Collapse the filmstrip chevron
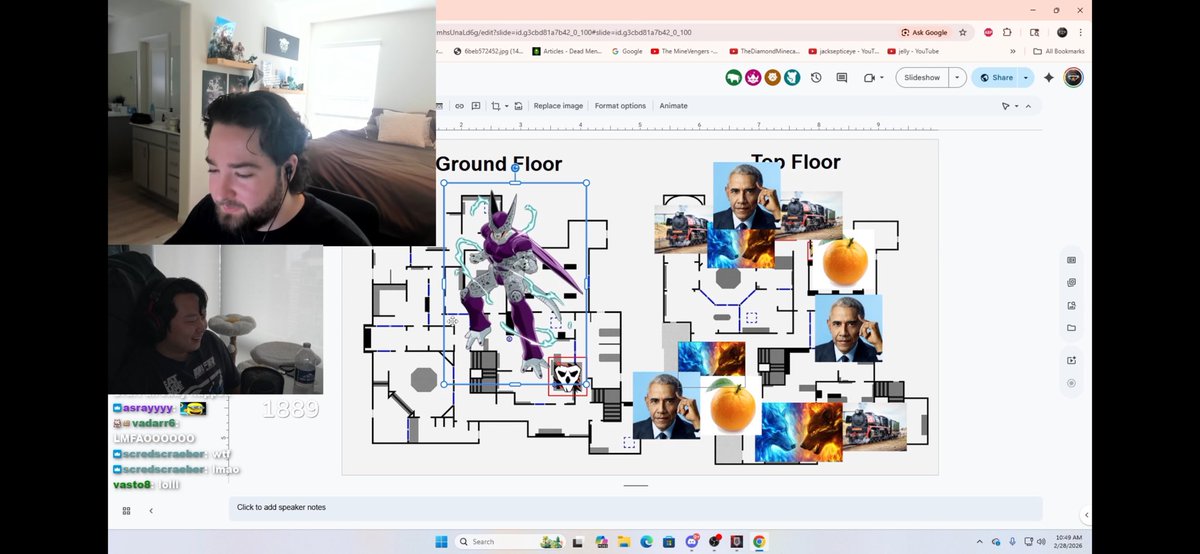This screenshot has width=1200, height=554. (x=151, y=510)
